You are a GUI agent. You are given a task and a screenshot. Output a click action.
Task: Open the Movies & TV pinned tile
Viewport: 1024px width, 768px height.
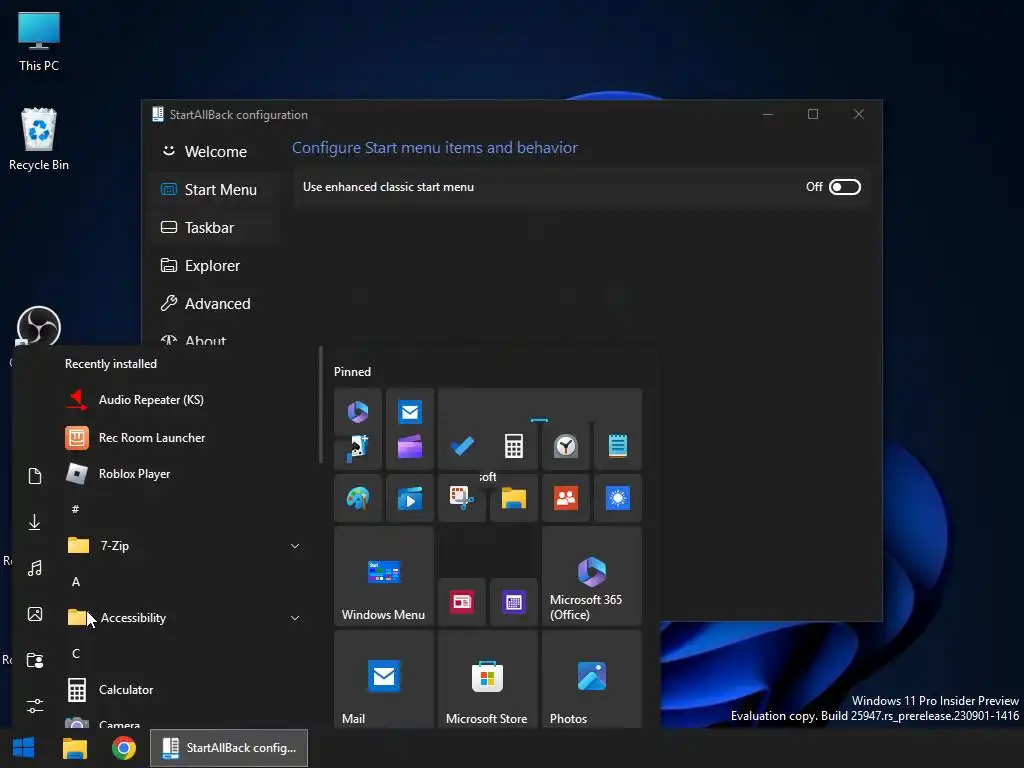coord(410,498)
